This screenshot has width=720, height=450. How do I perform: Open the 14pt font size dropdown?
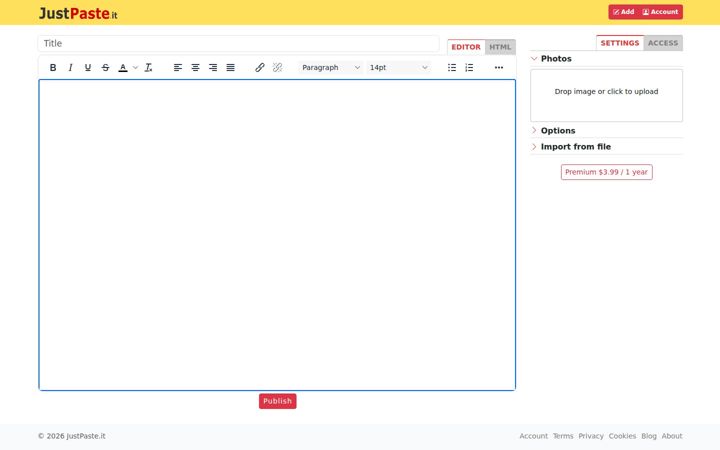point(398,68)
